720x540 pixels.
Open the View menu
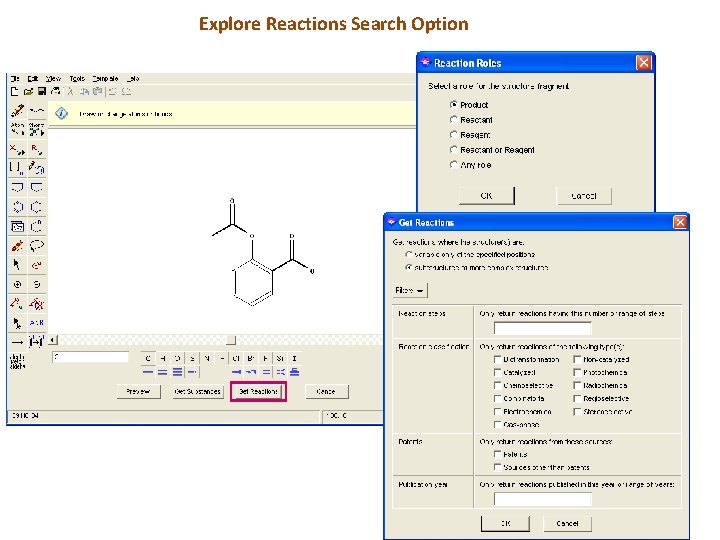[53, 79]
